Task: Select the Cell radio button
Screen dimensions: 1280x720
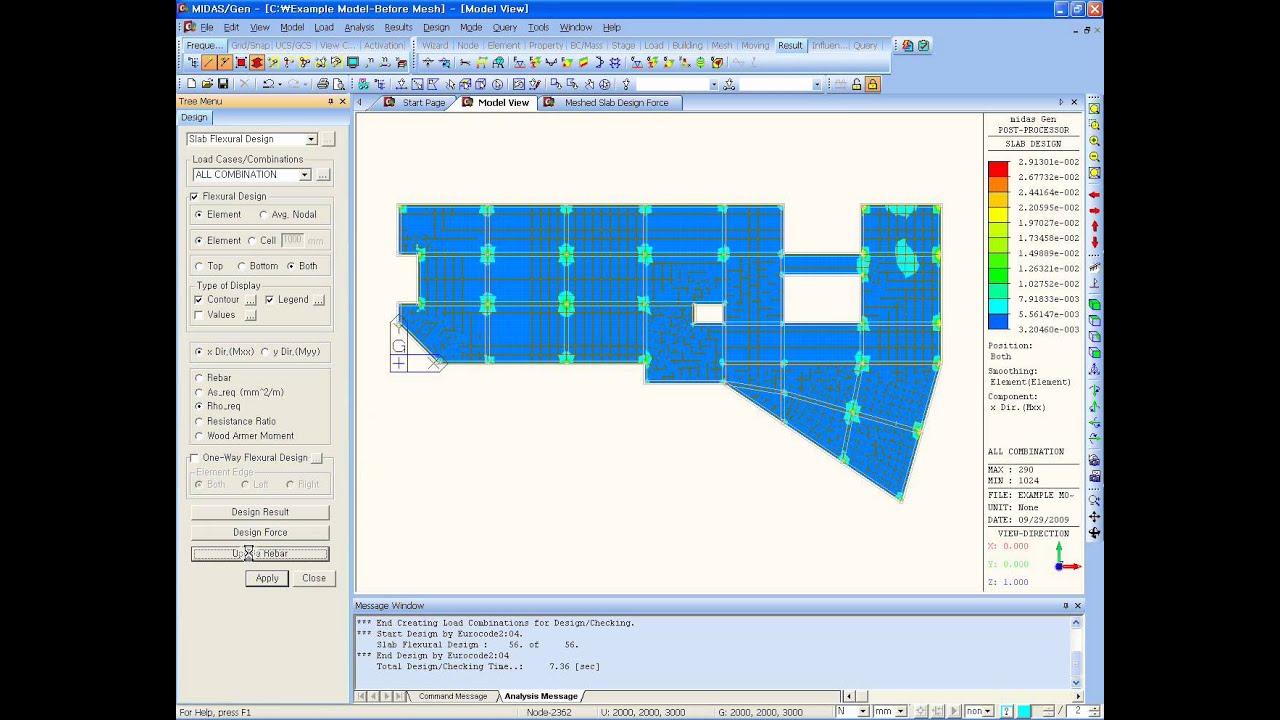Action: coord(251,240)
